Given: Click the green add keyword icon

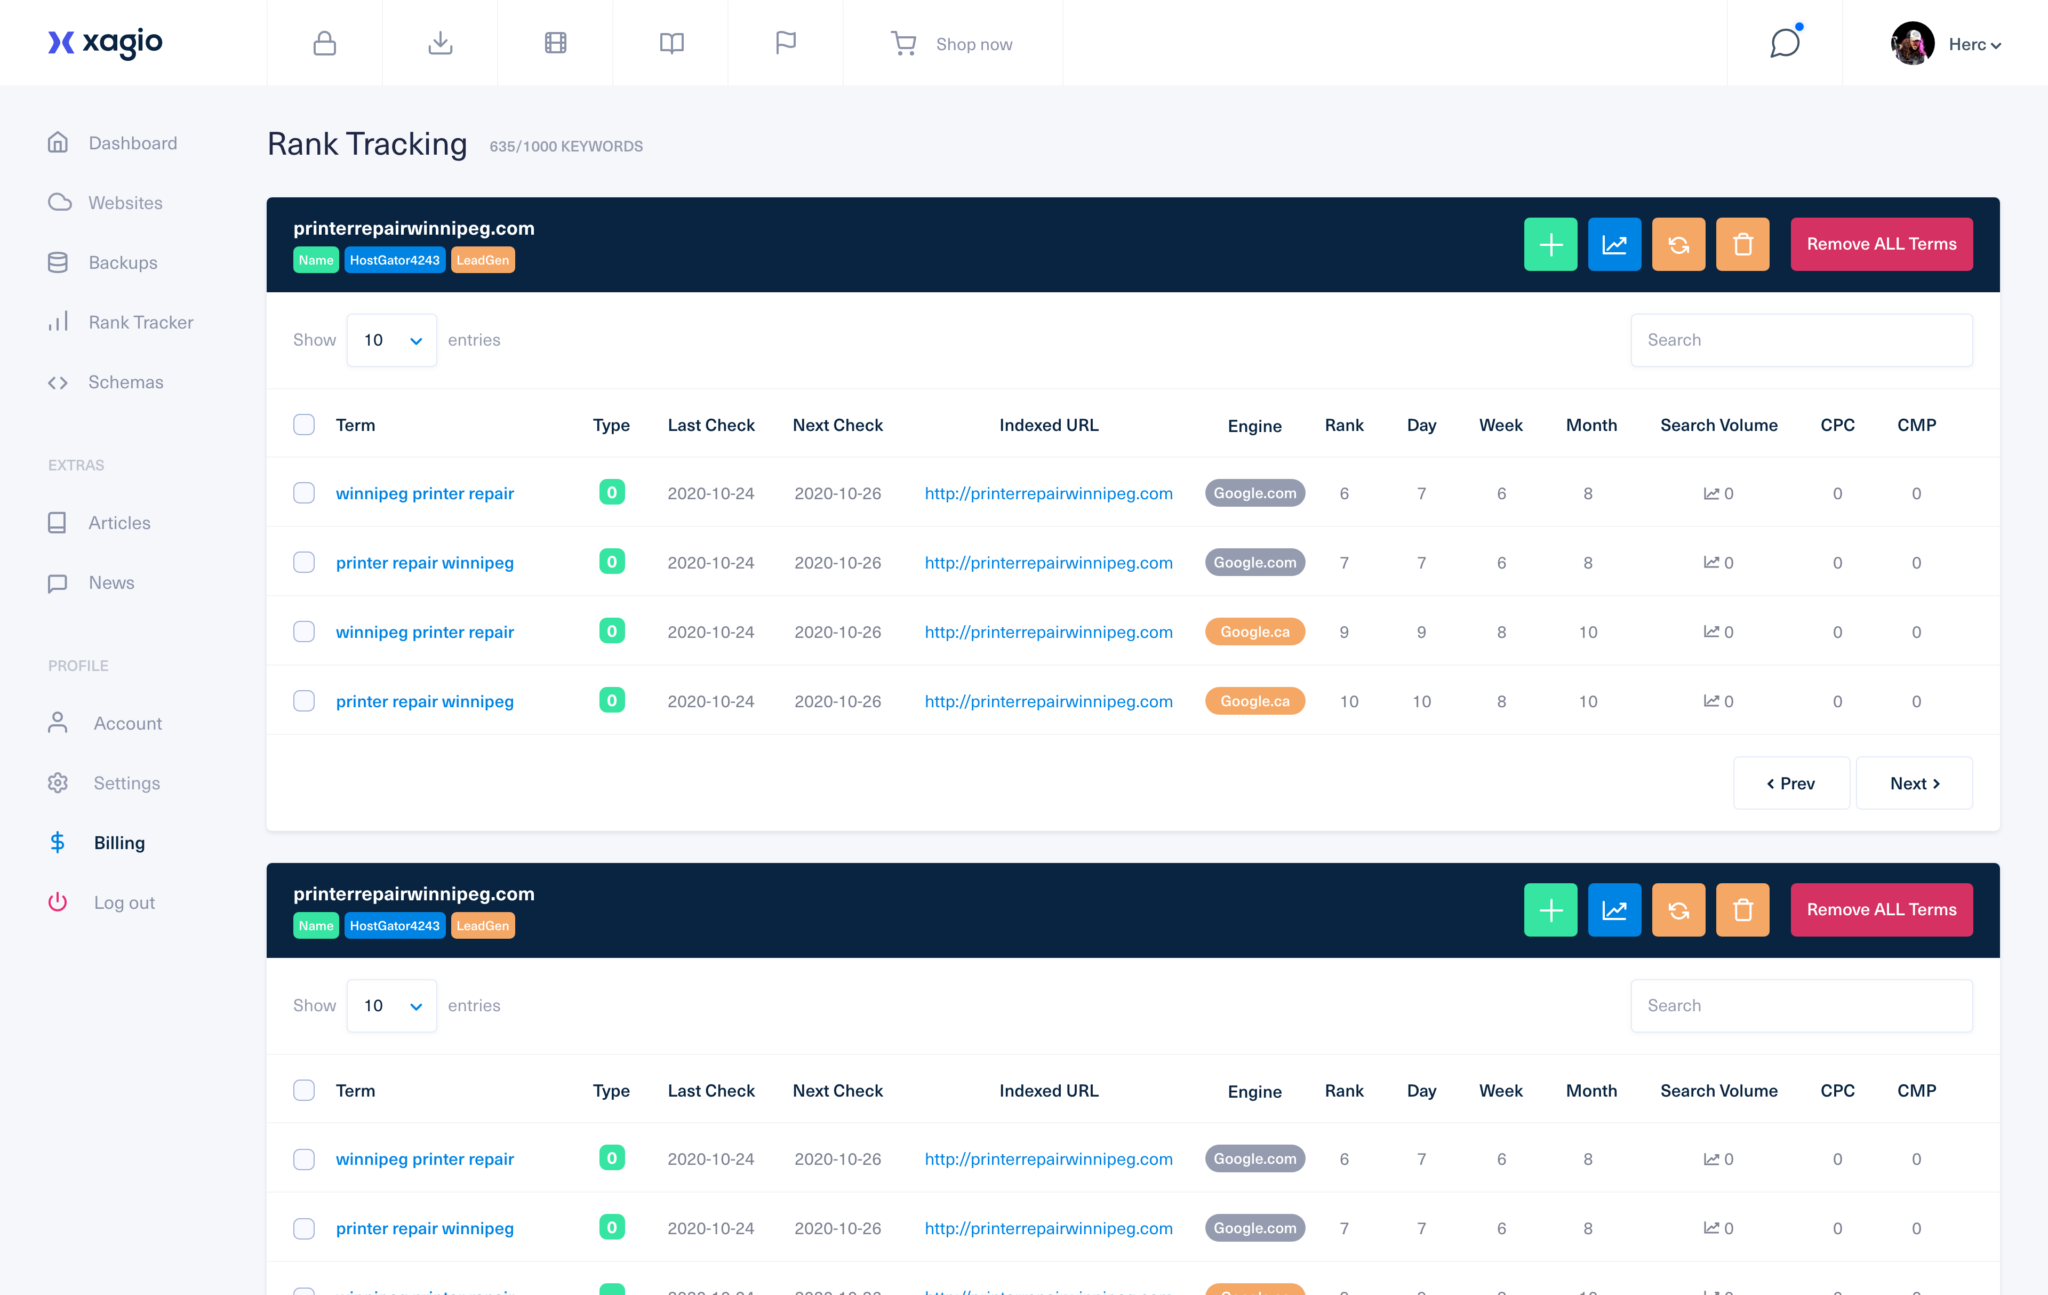Looking at the screenshot, I should tap(1548, 243).
